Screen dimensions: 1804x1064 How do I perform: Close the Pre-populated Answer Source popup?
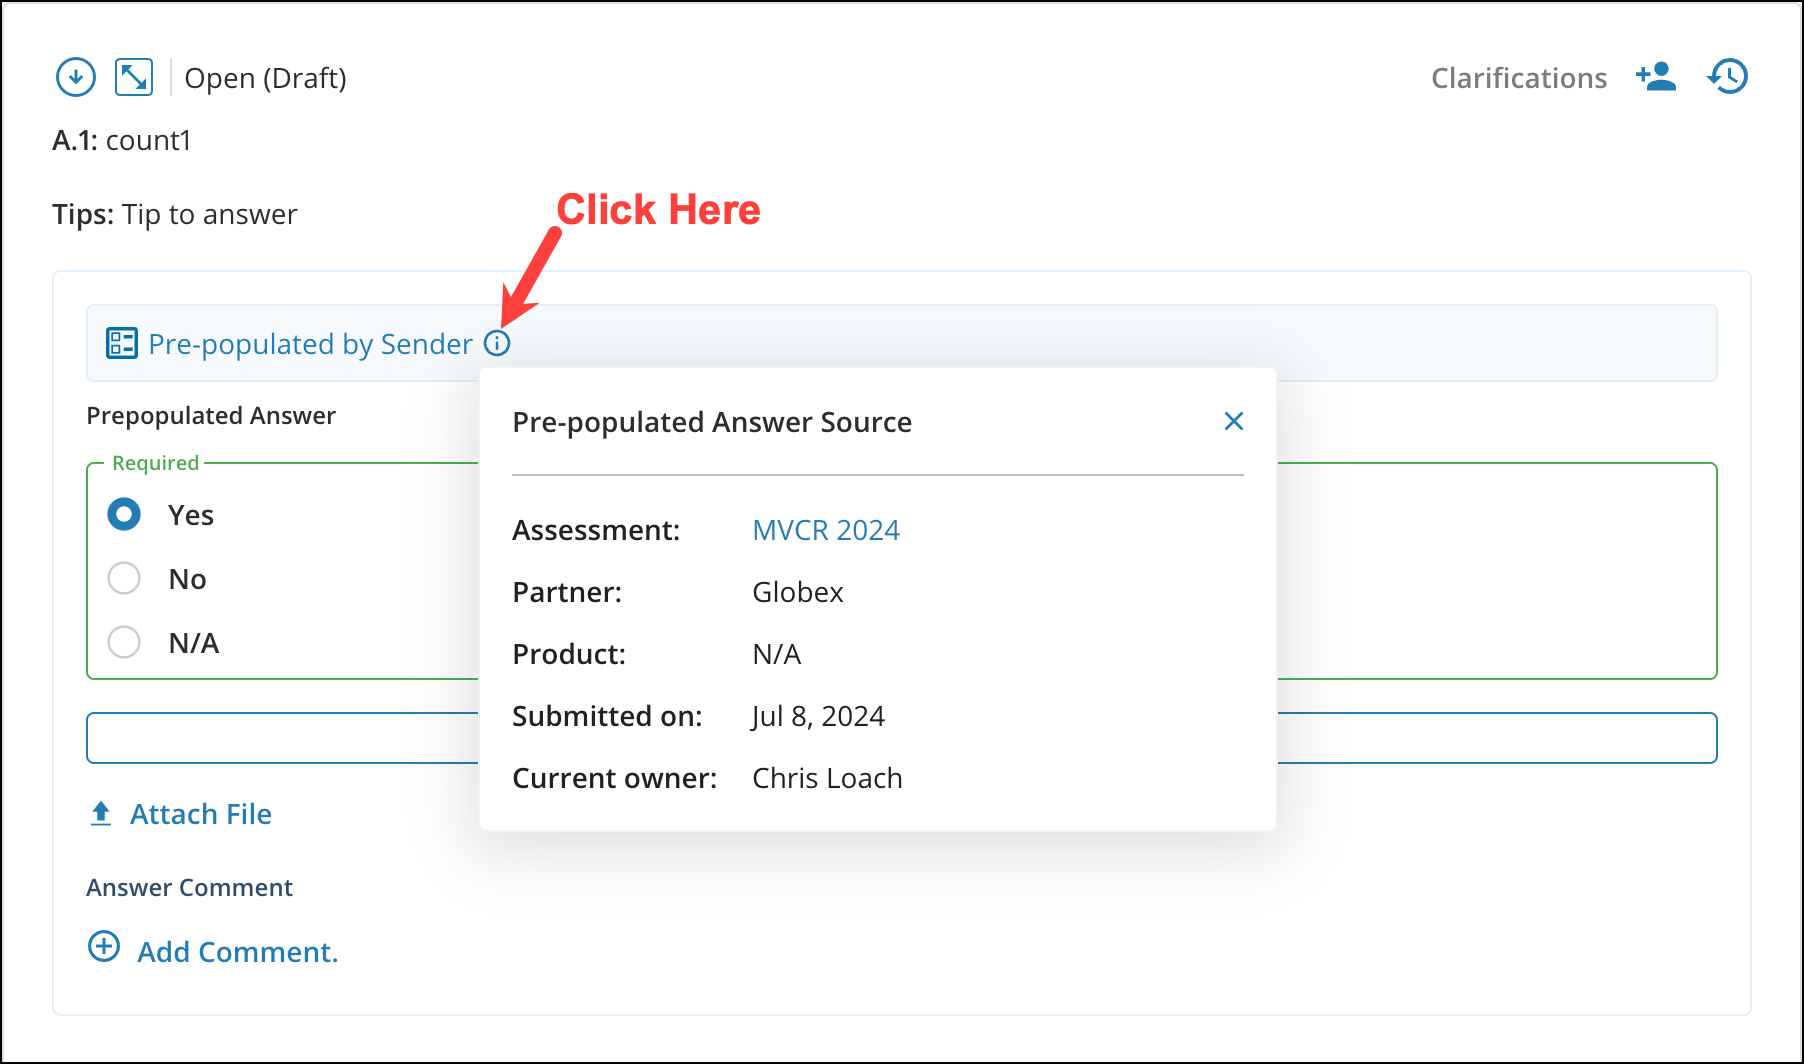coord(1233,422)
